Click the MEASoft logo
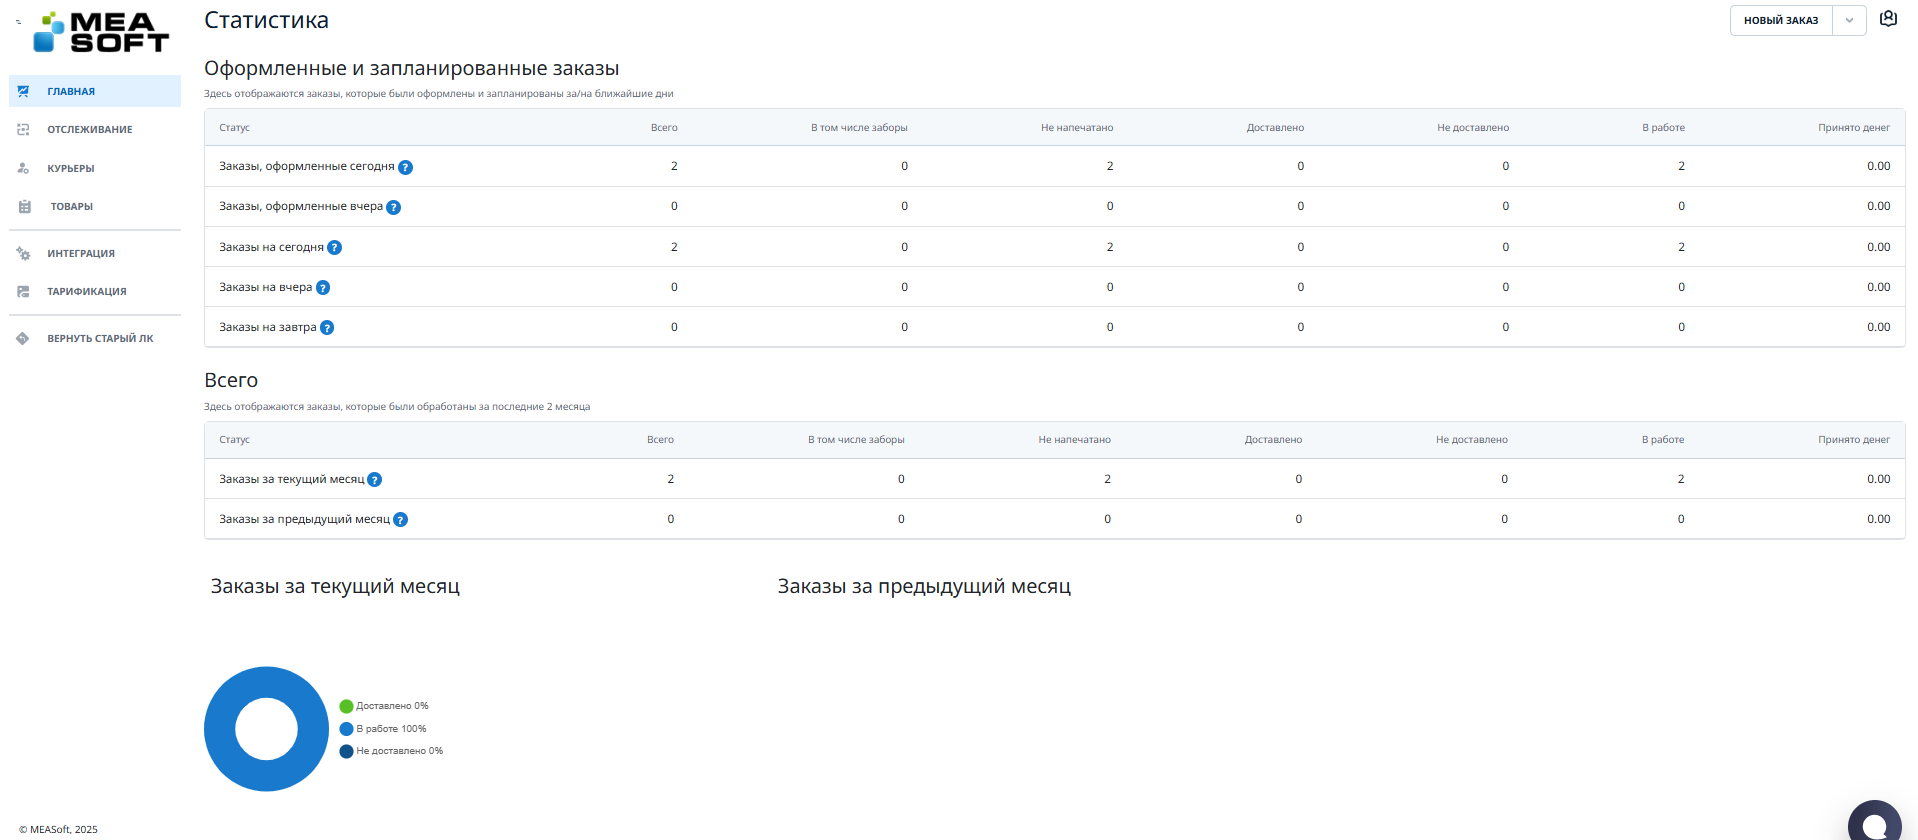Screen dimensions: 1918x840 point(101,32)
